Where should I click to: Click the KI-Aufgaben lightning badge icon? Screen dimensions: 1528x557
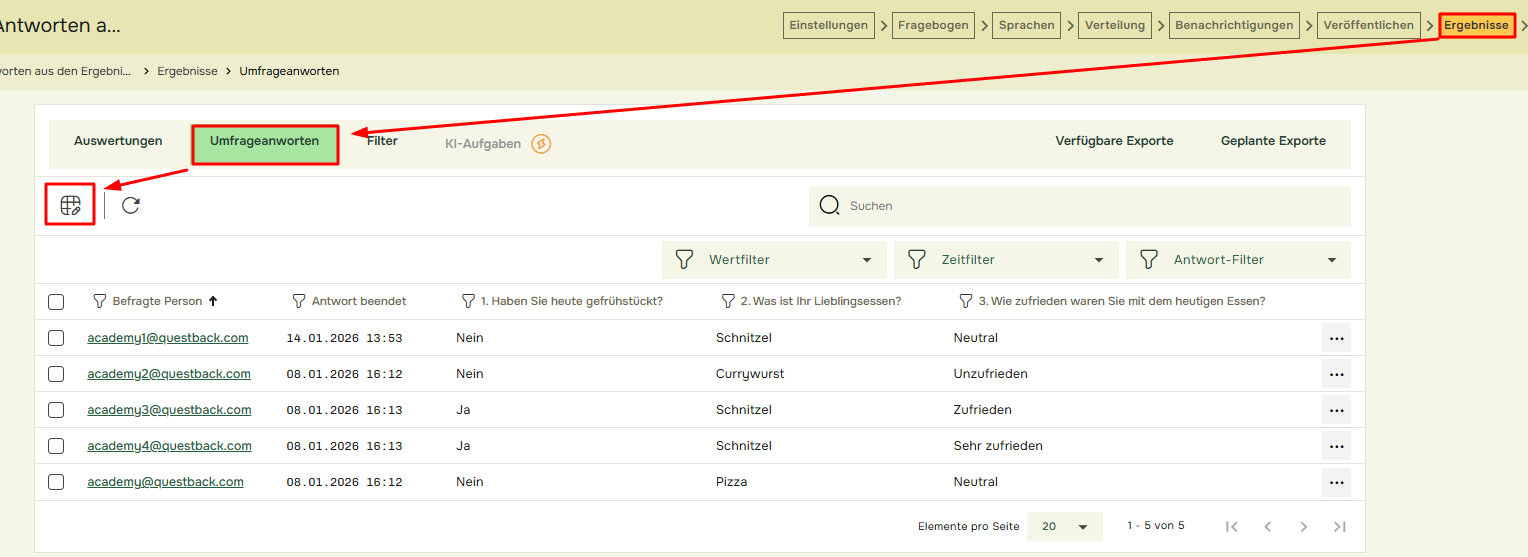point(541,144)
